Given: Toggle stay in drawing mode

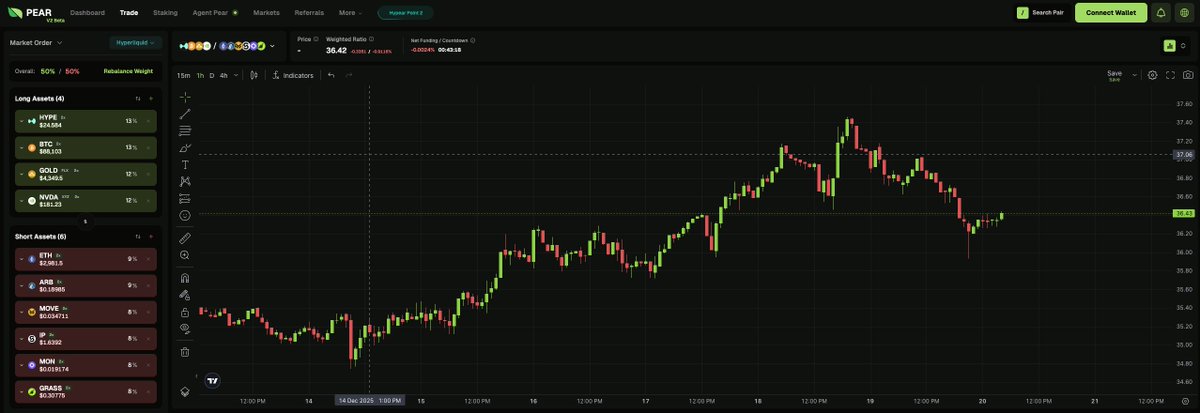Looking at the screenshot, I should (x=185, y=295).
